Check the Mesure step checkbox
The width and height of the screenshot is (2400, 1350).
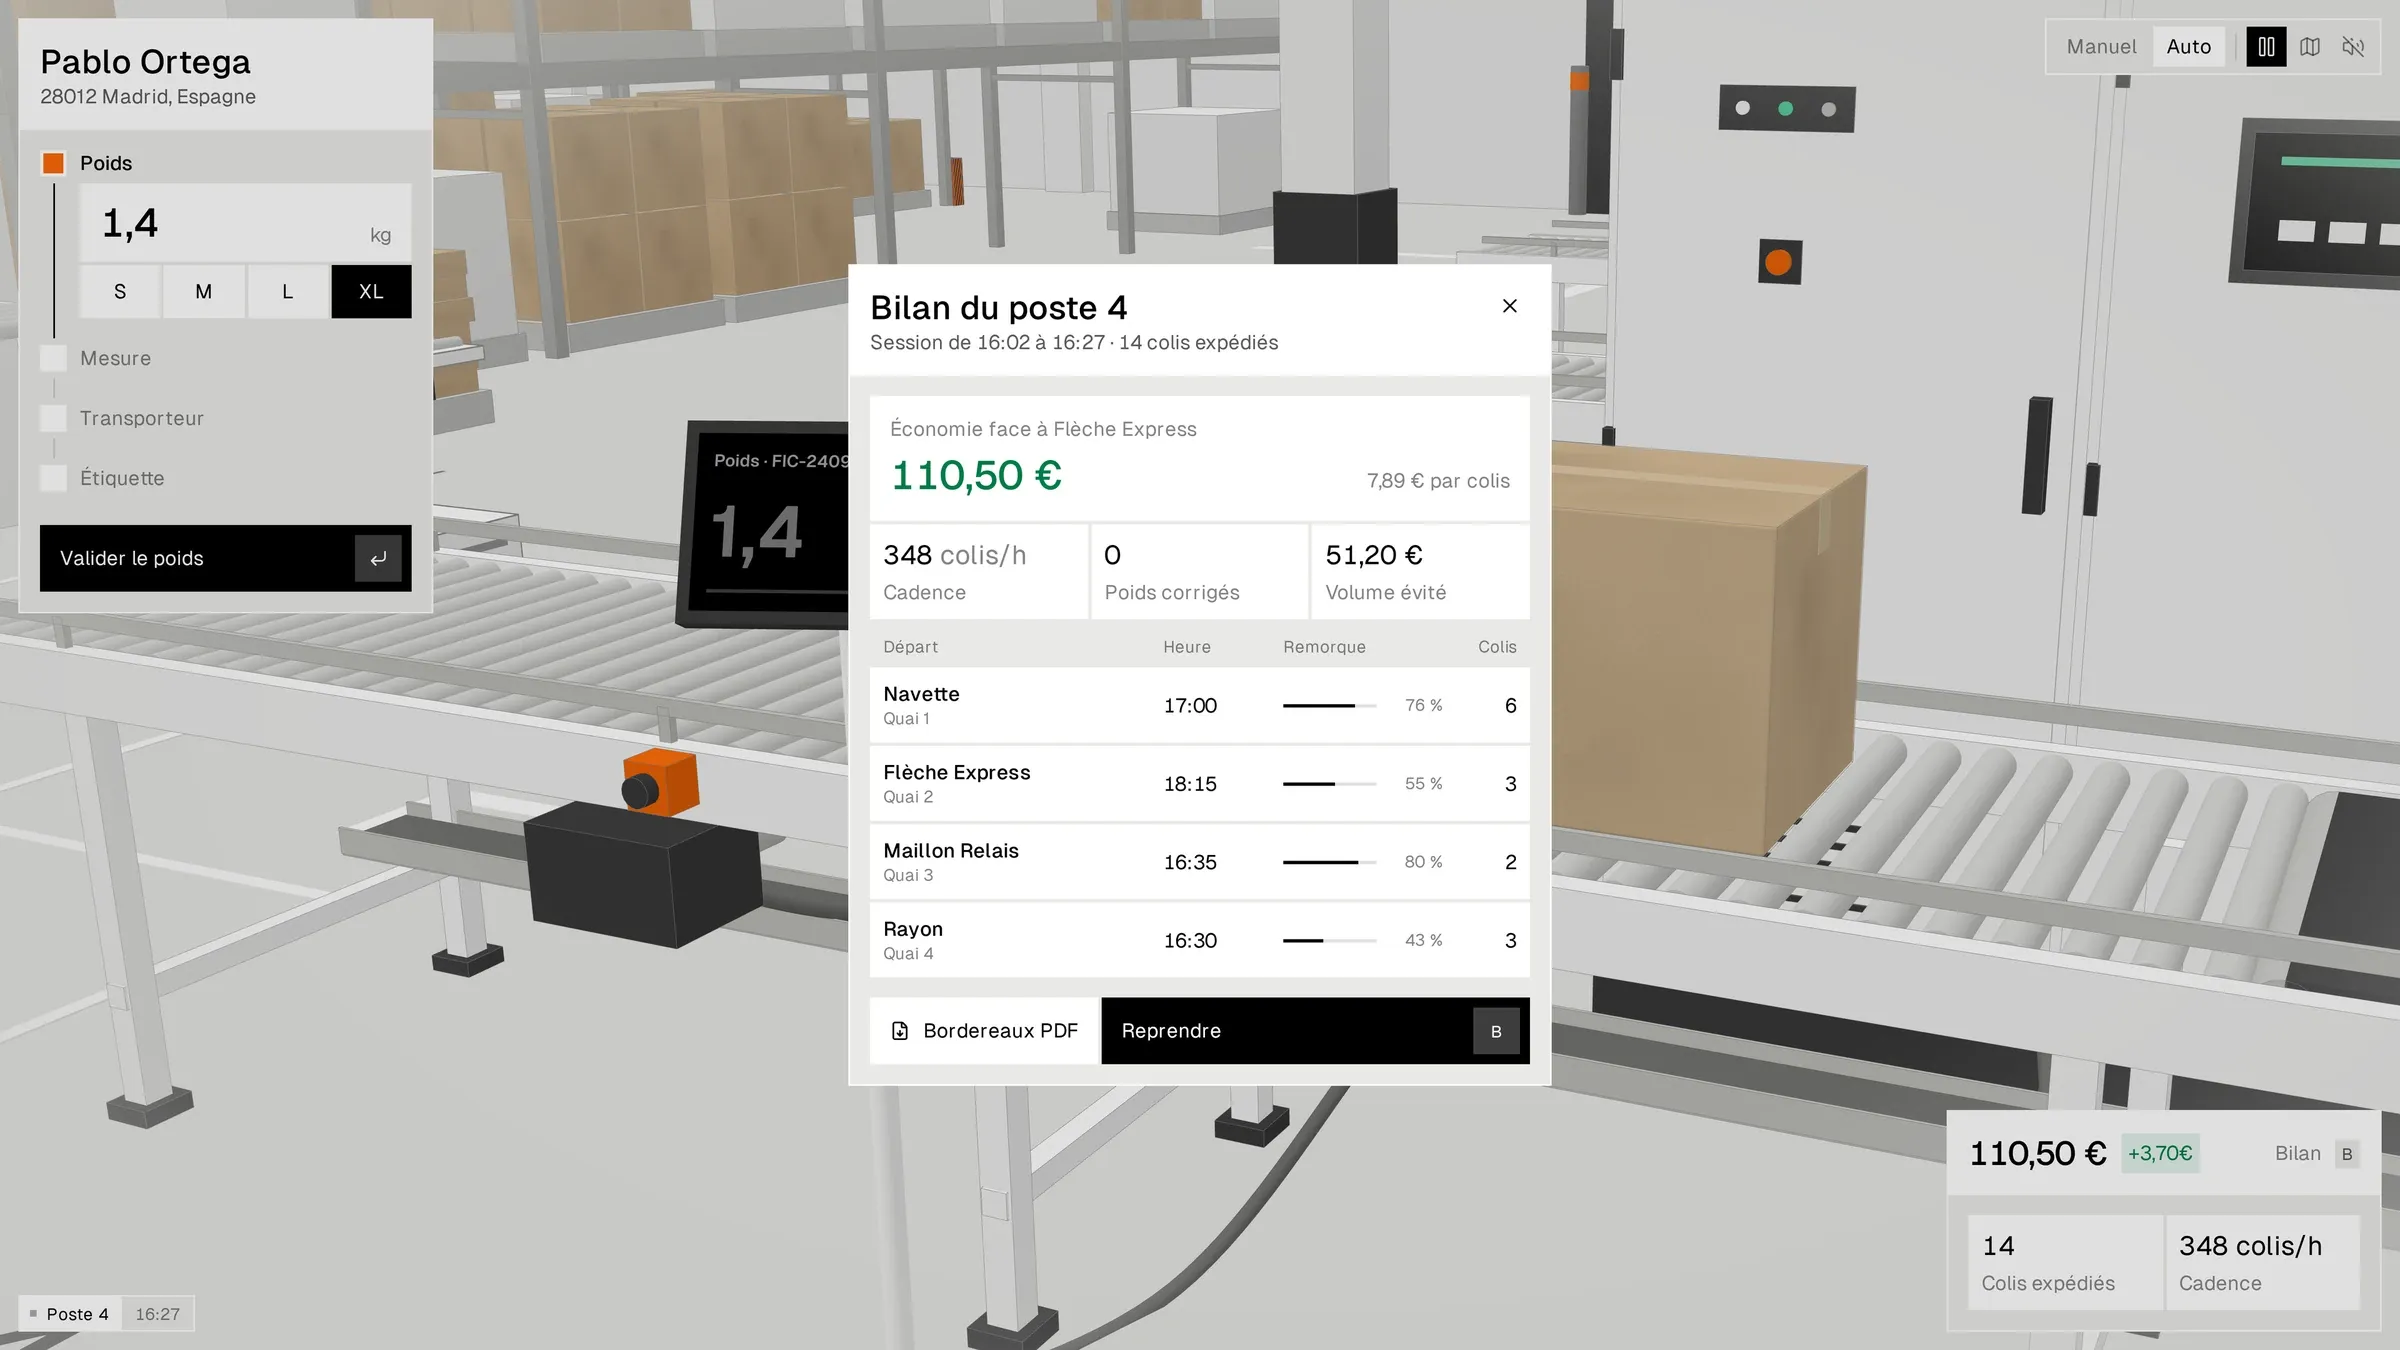pyautogui.click(x=53, y=358)
